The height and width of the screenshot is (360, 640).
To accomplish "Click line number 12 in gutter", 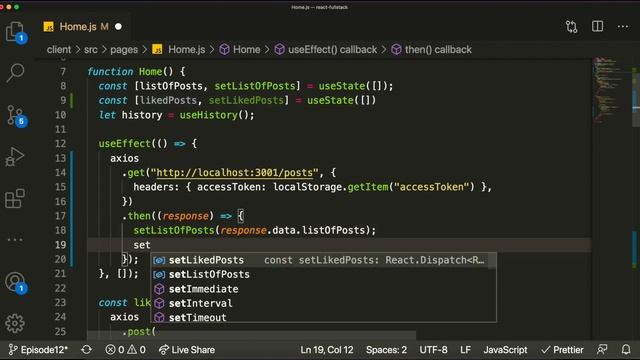I will 60,144.
